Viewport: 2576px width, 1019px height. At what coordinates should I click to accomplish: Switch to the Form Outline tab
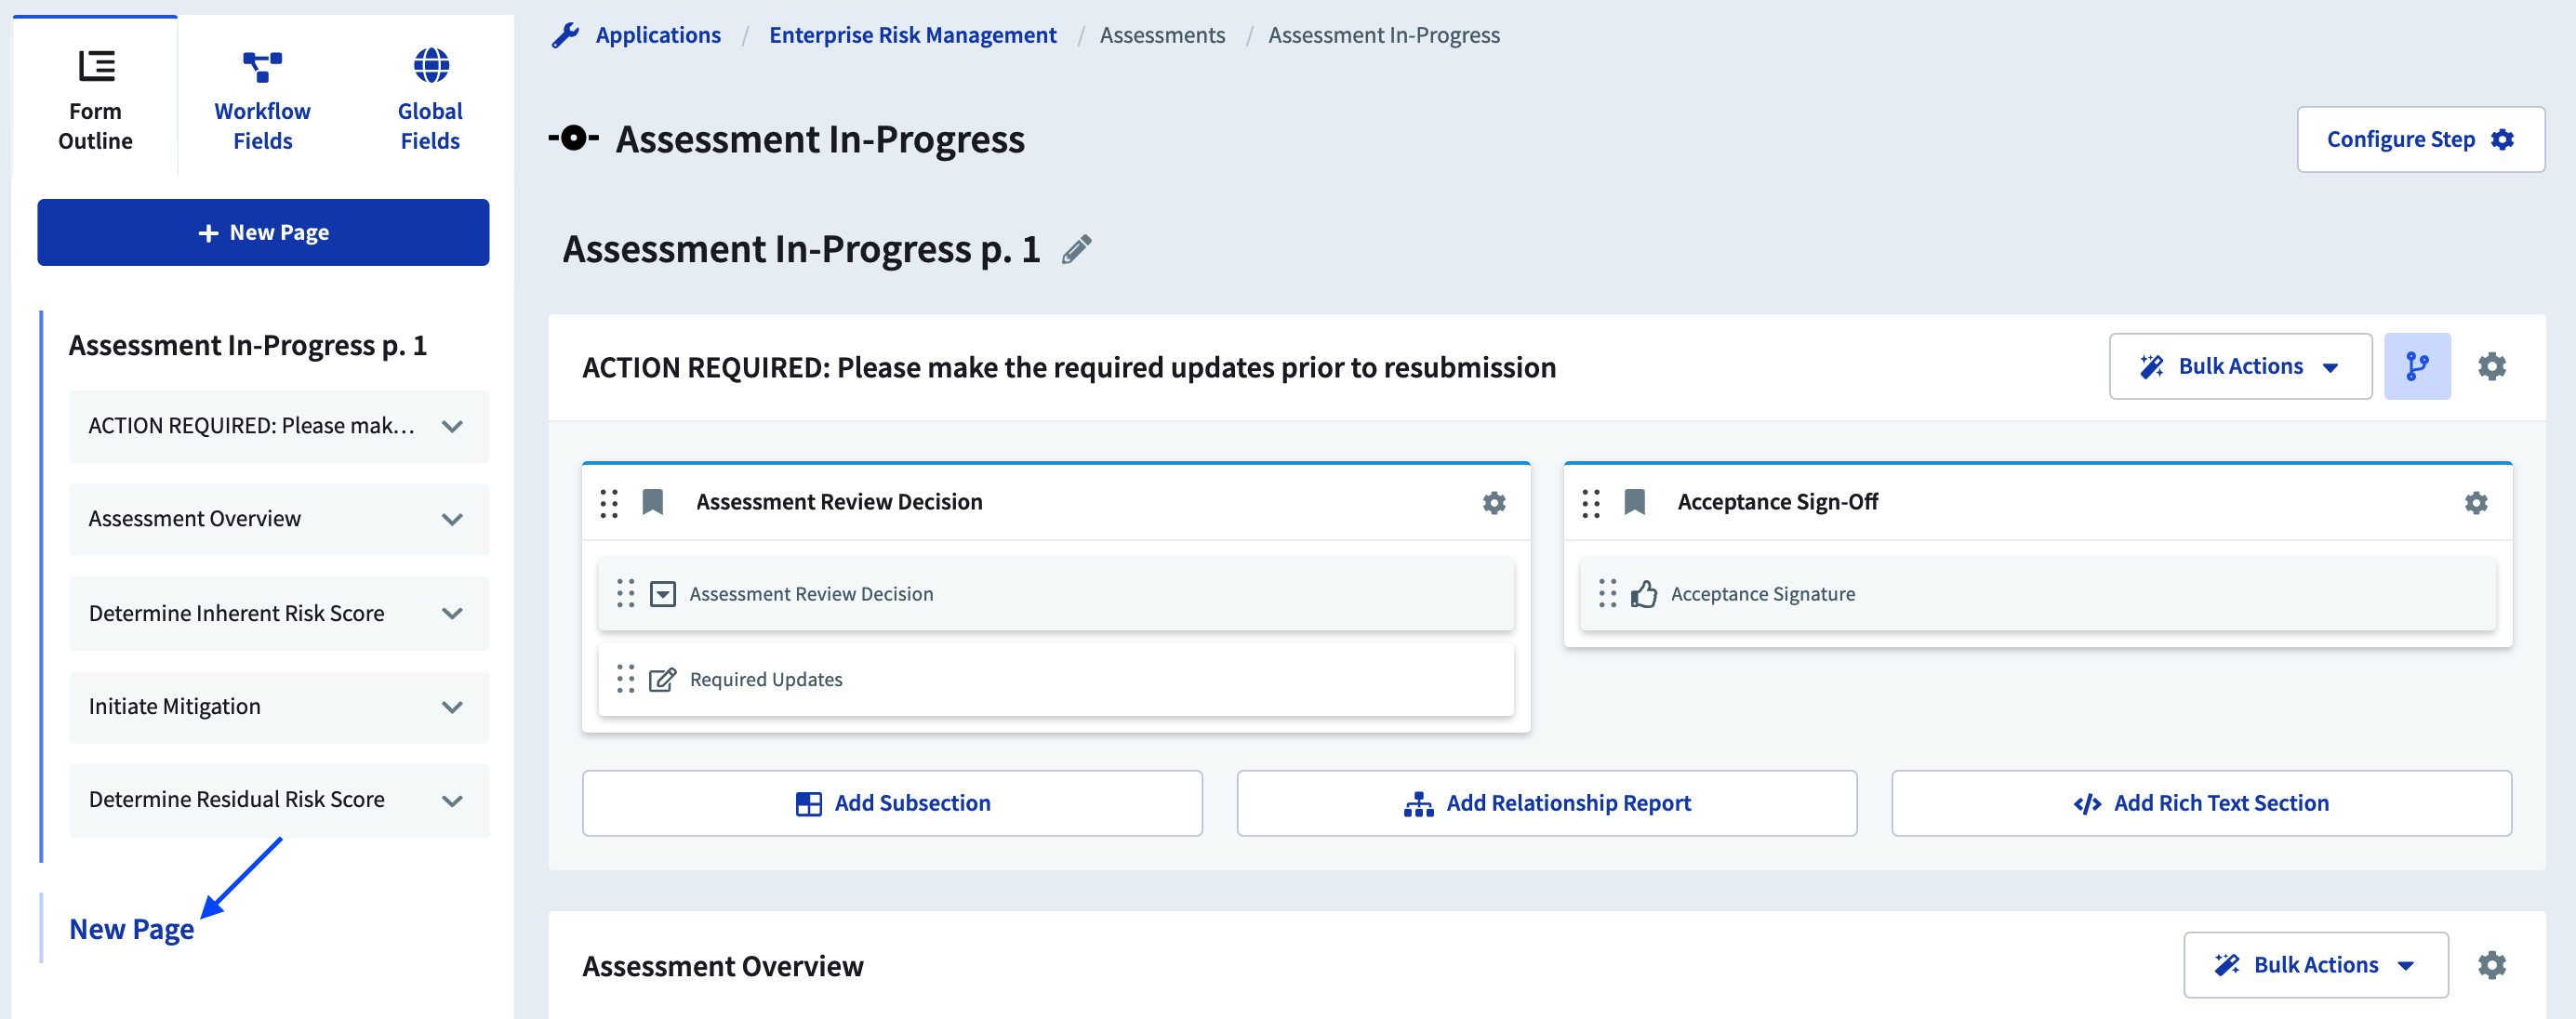(x=95, y=96)
